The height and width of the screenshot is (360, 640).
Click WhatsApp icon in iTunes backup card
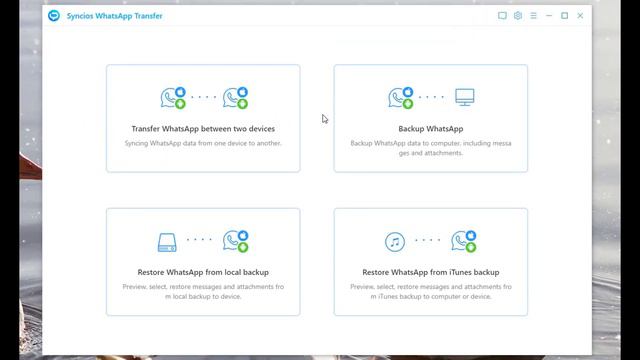pos(464,241)
